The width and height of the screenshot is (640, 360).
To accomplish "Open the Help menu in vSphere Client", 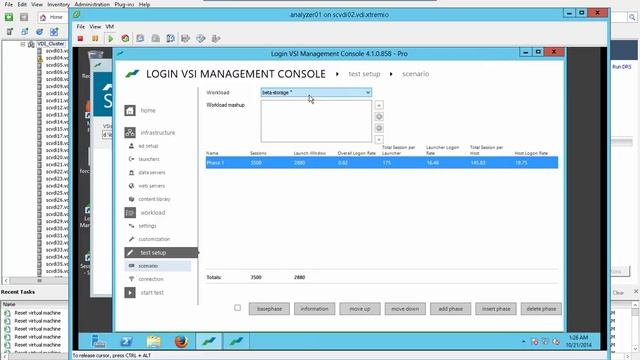I will point(144,4).
